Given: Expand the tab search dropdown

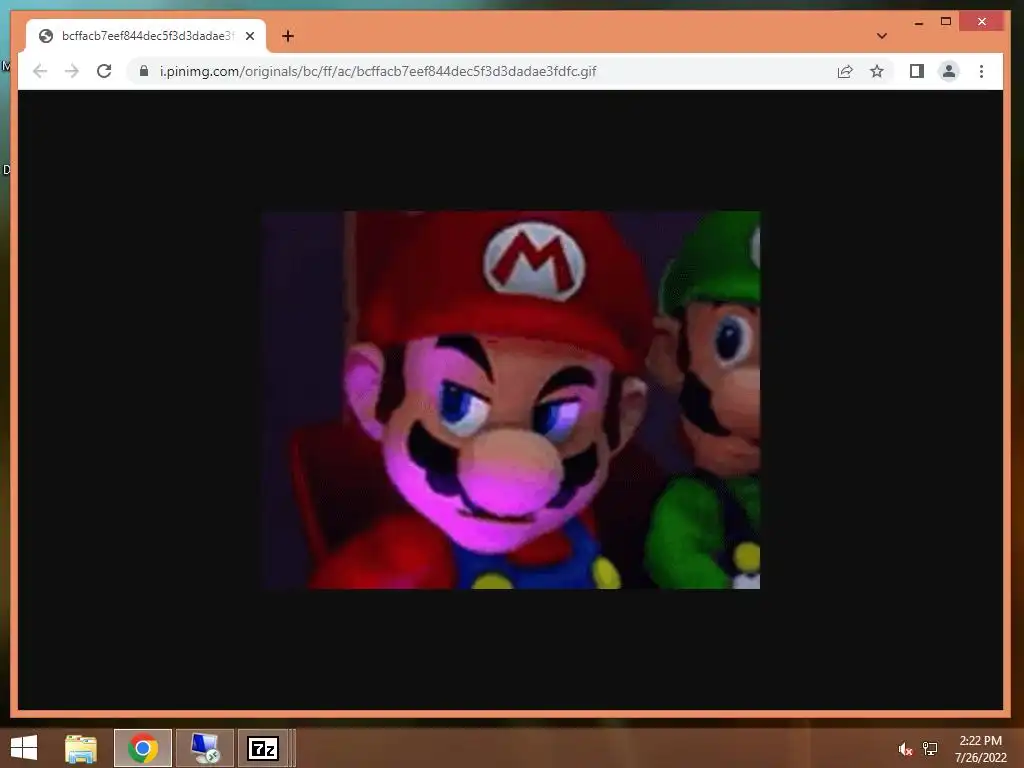Looking at the screenshot, I should point(882,36).
